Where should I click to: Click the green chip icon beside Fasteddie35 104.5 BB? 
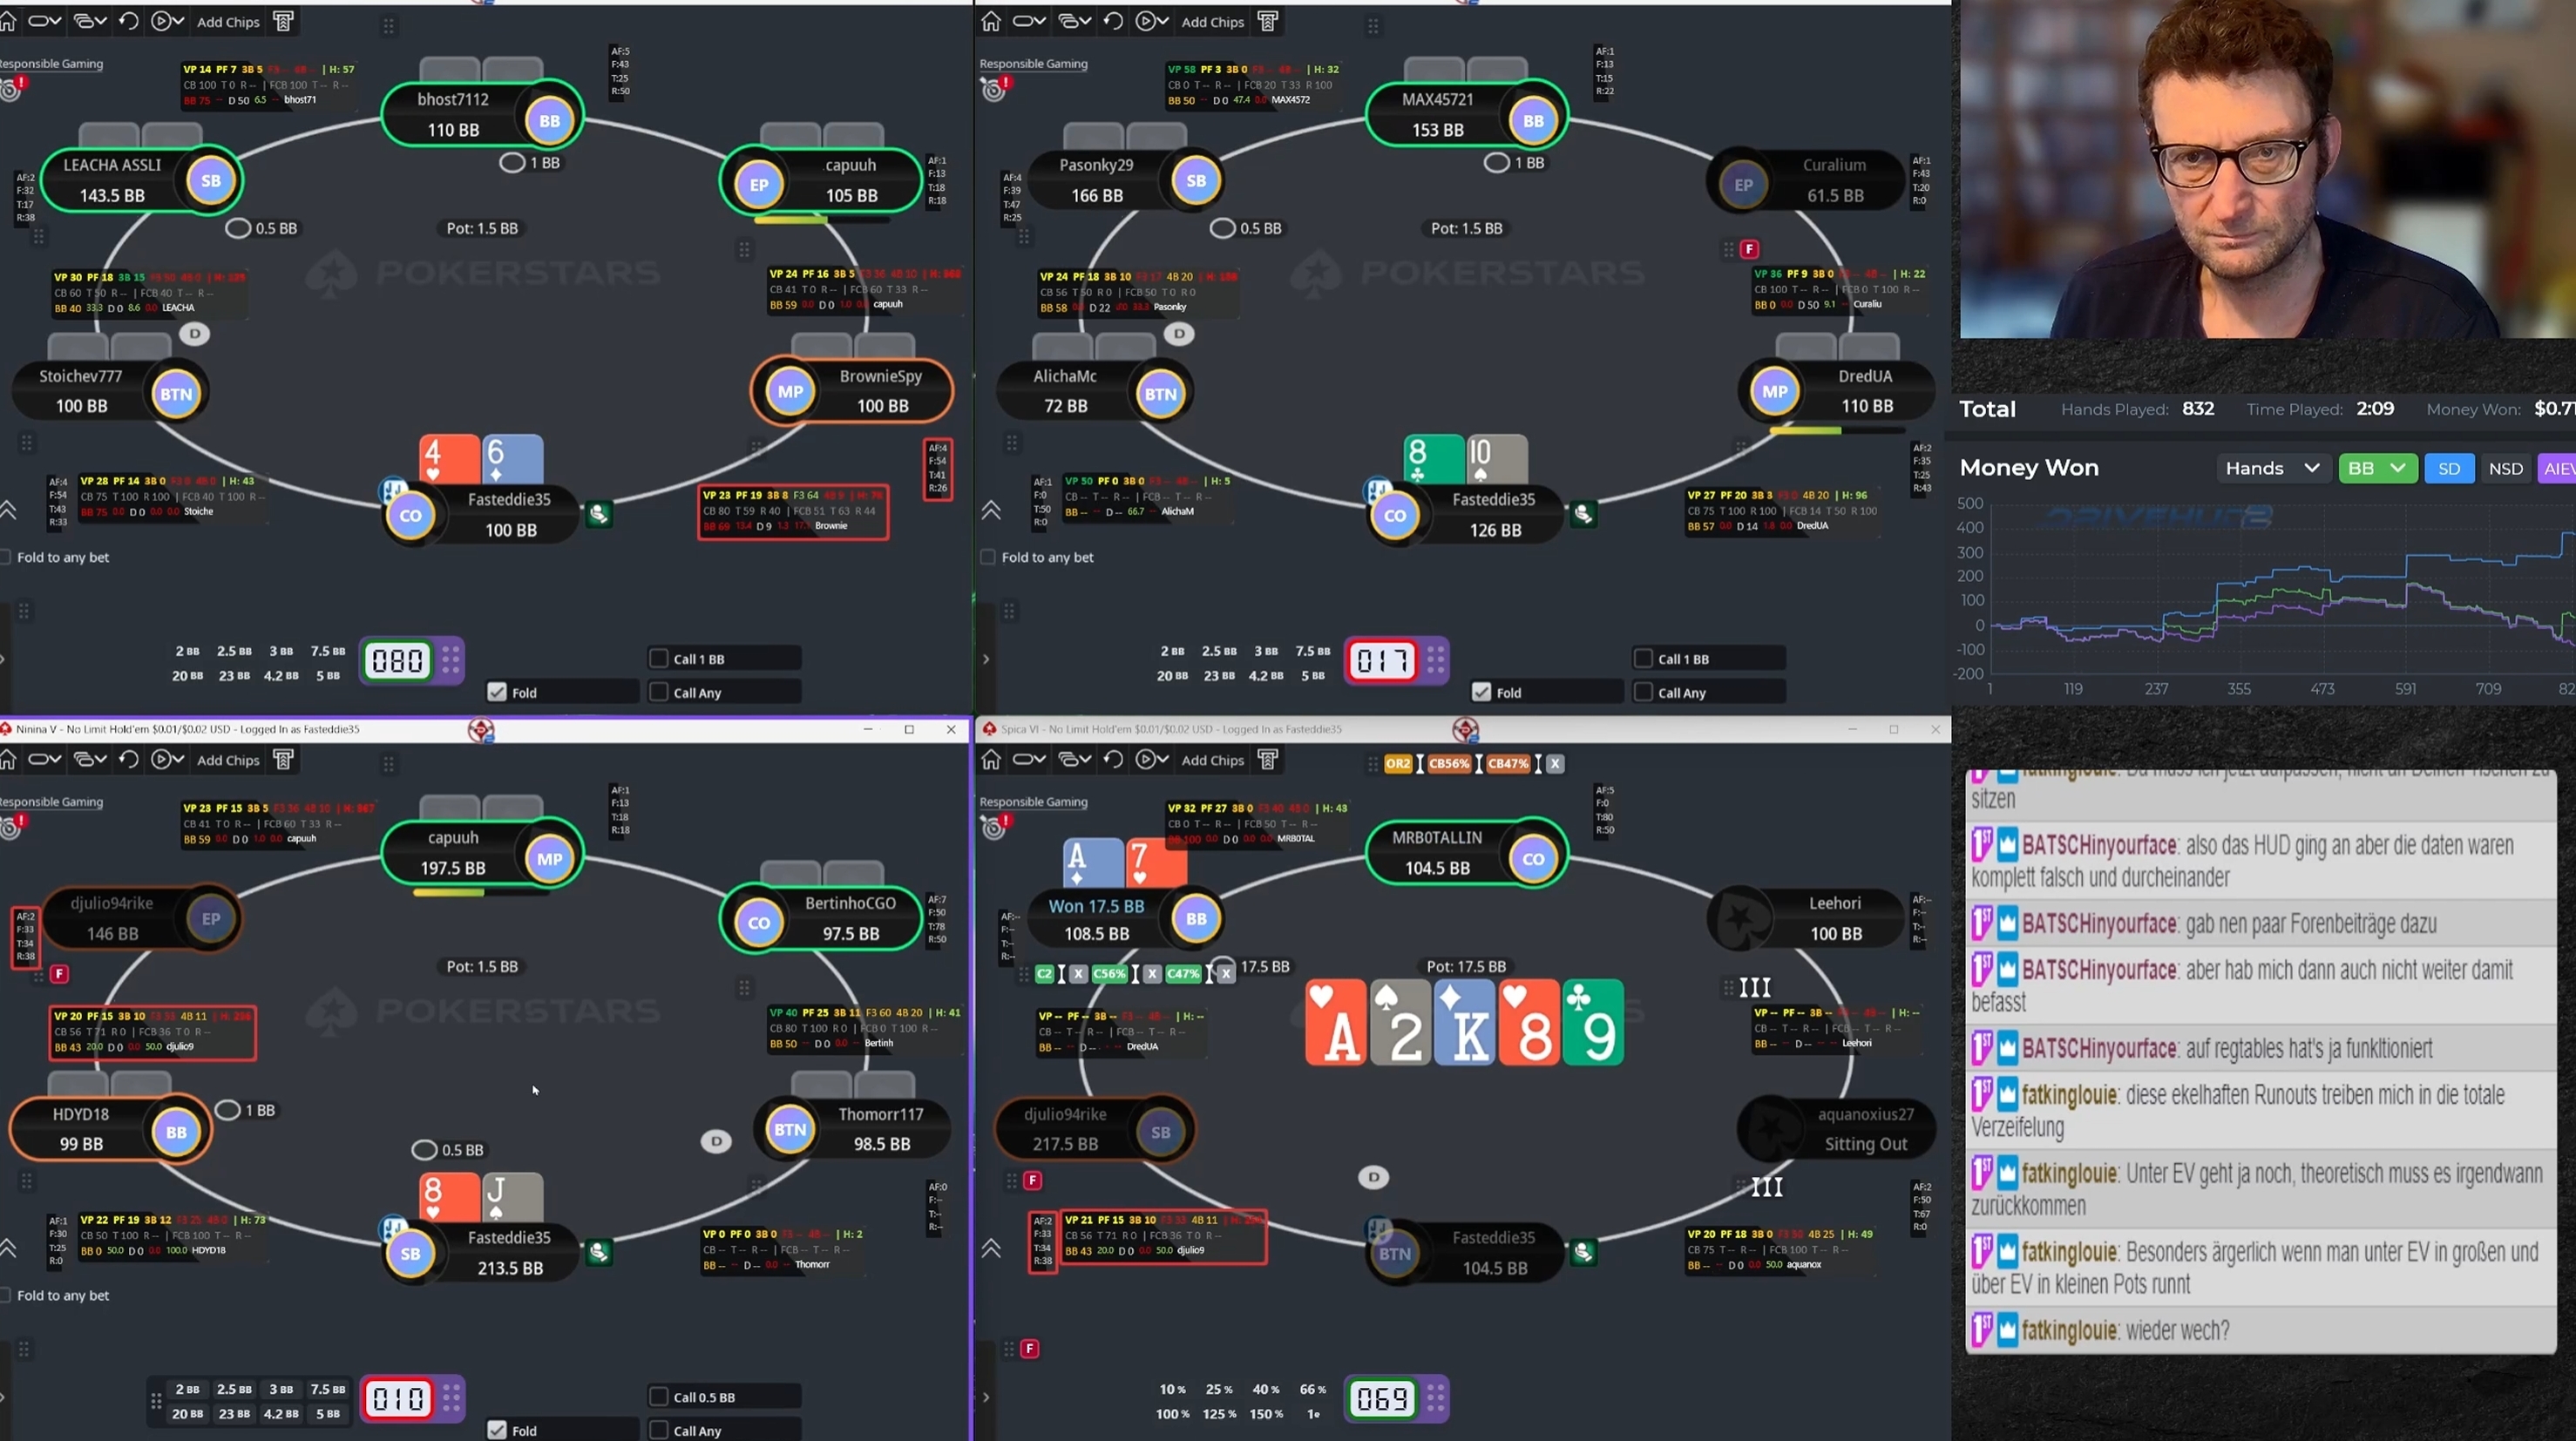pos(1583,1252)
